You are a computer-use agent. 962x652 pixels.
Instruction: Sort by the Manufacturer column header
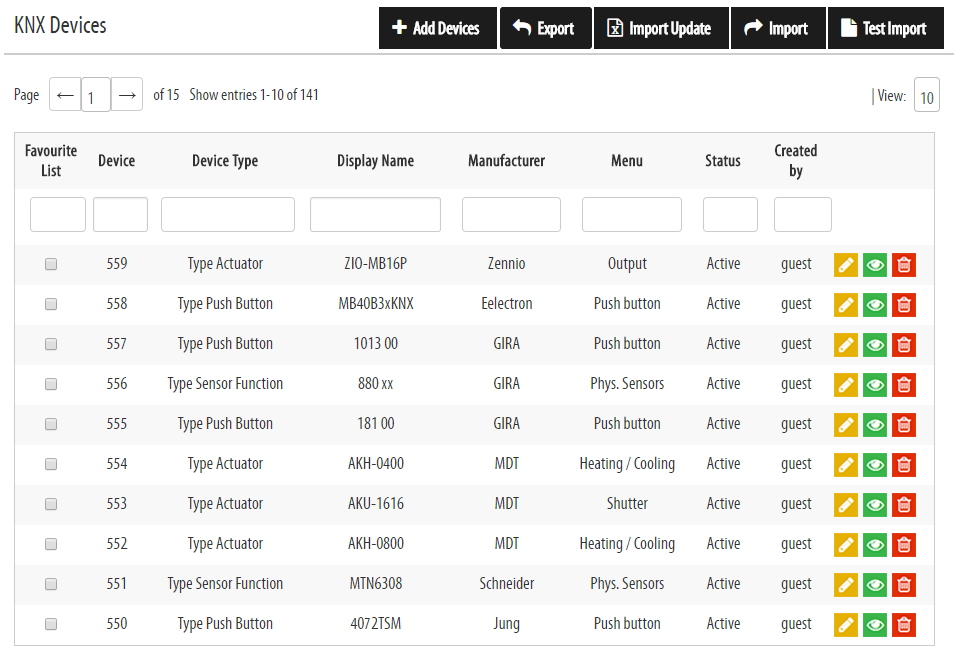pos(506,161)
